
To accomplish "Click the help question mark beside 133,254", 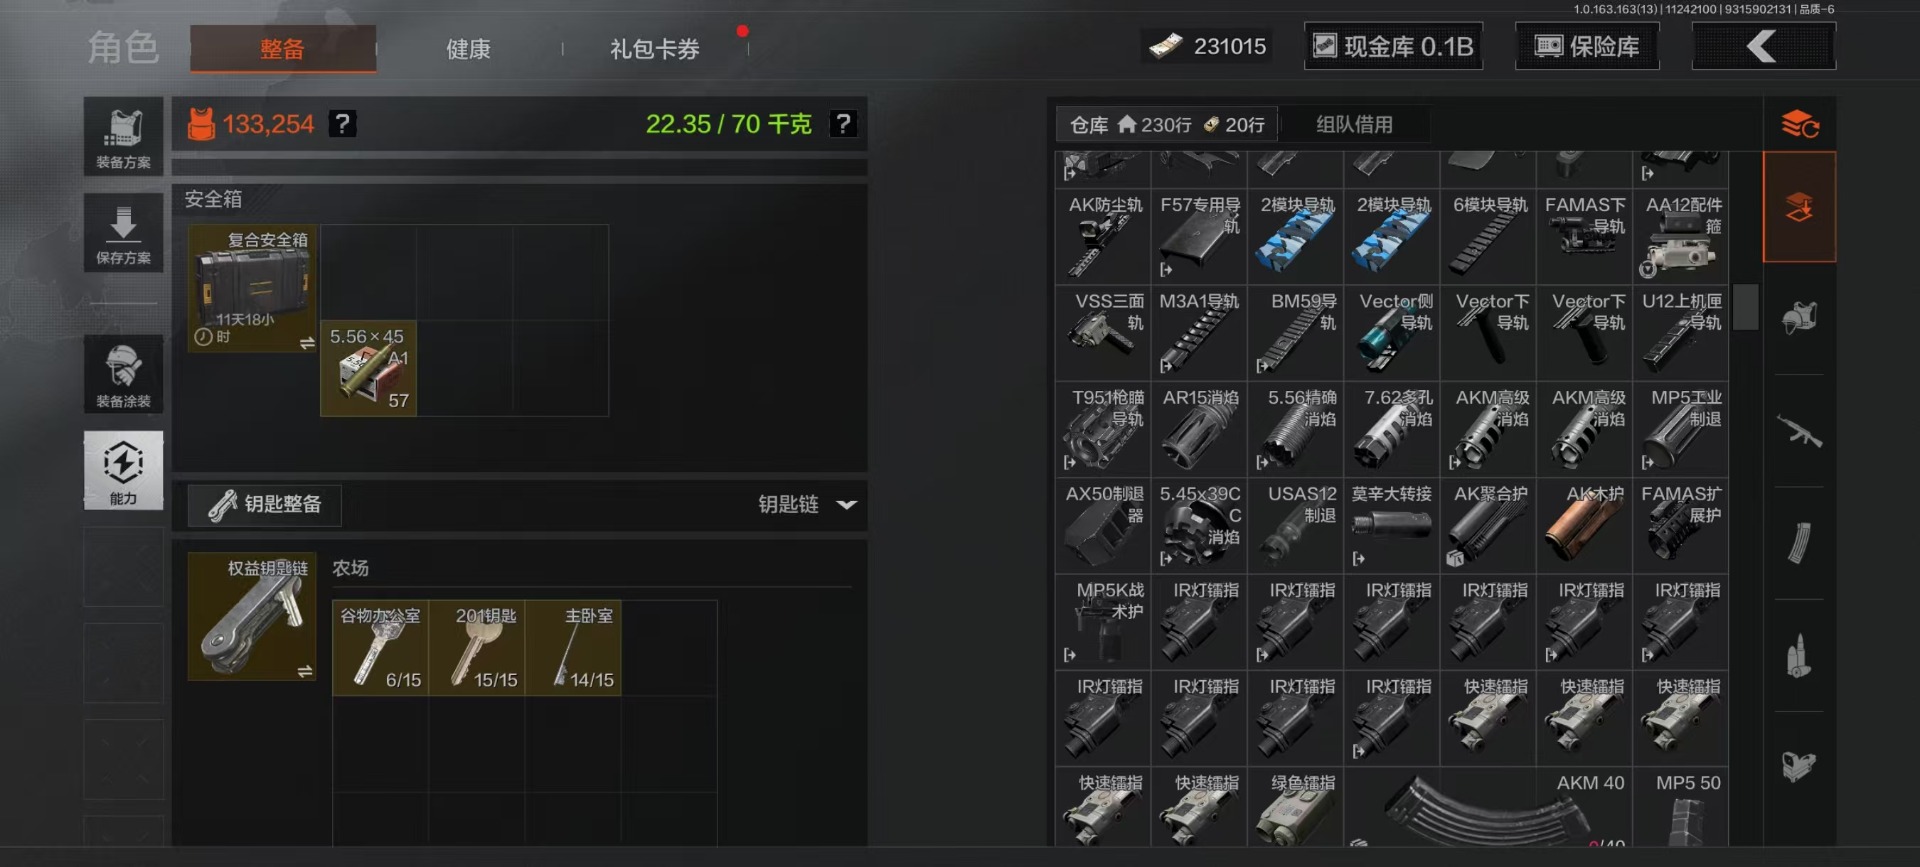I will click(342, 123).
